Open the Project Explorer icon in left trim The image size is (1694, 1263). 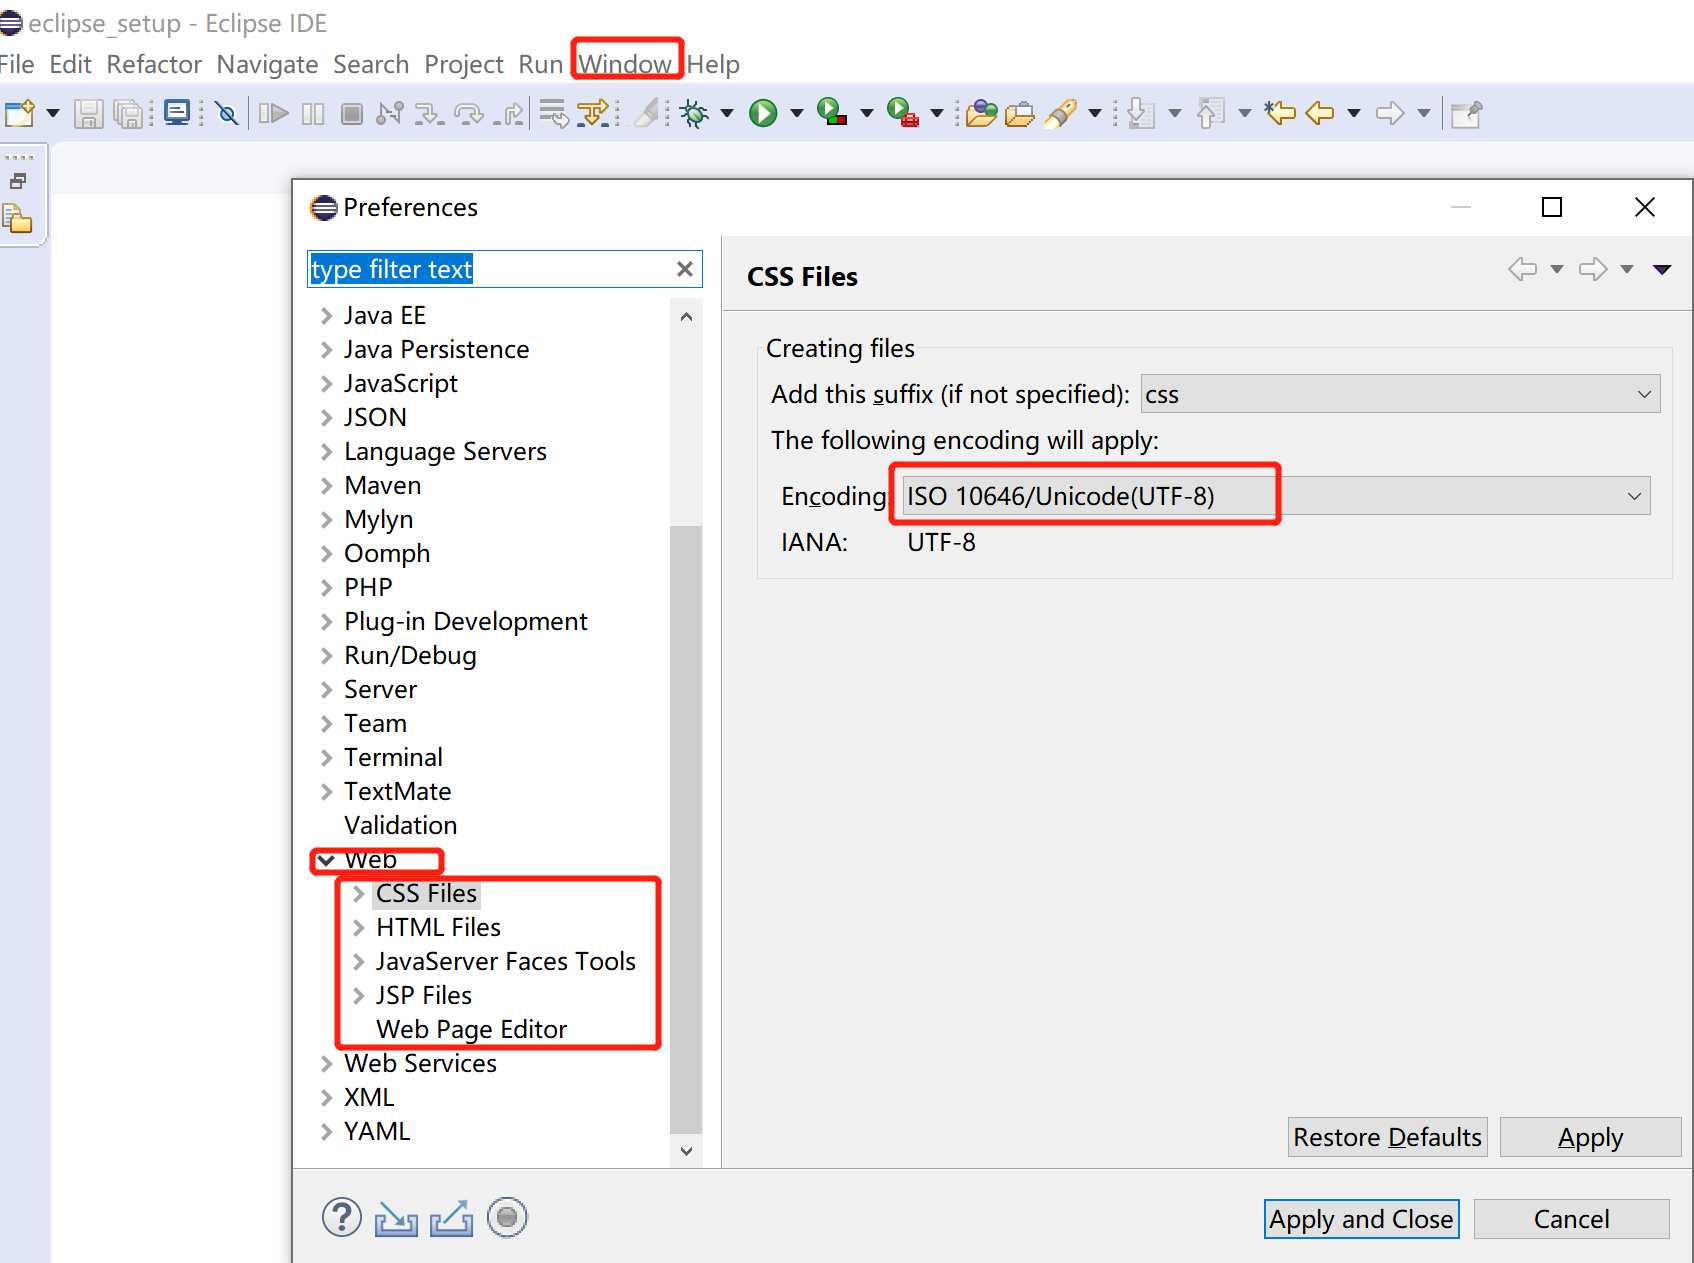click(x=18, y=218)
